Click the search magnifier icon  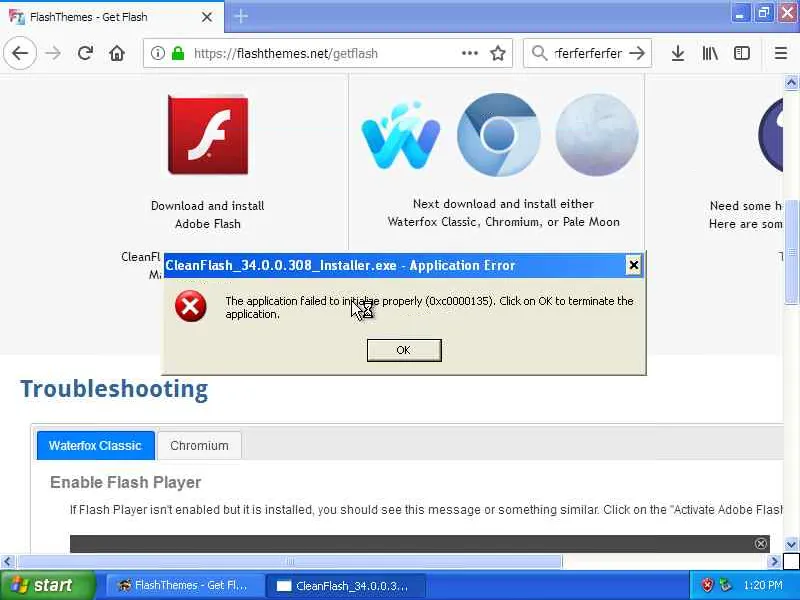pos(539,53)
